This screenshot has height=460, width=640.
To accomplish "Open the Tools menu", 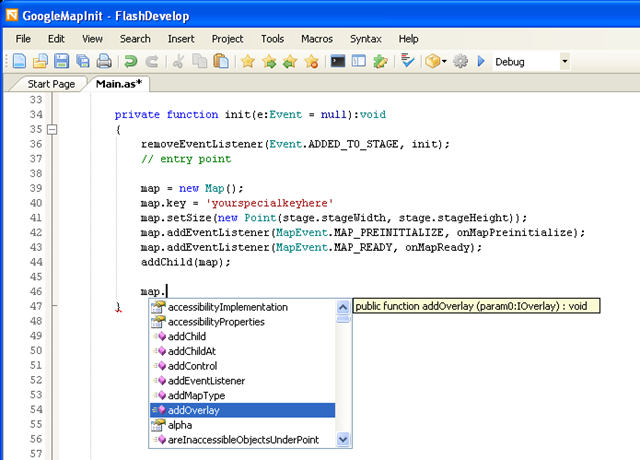I will pos(272,39).
